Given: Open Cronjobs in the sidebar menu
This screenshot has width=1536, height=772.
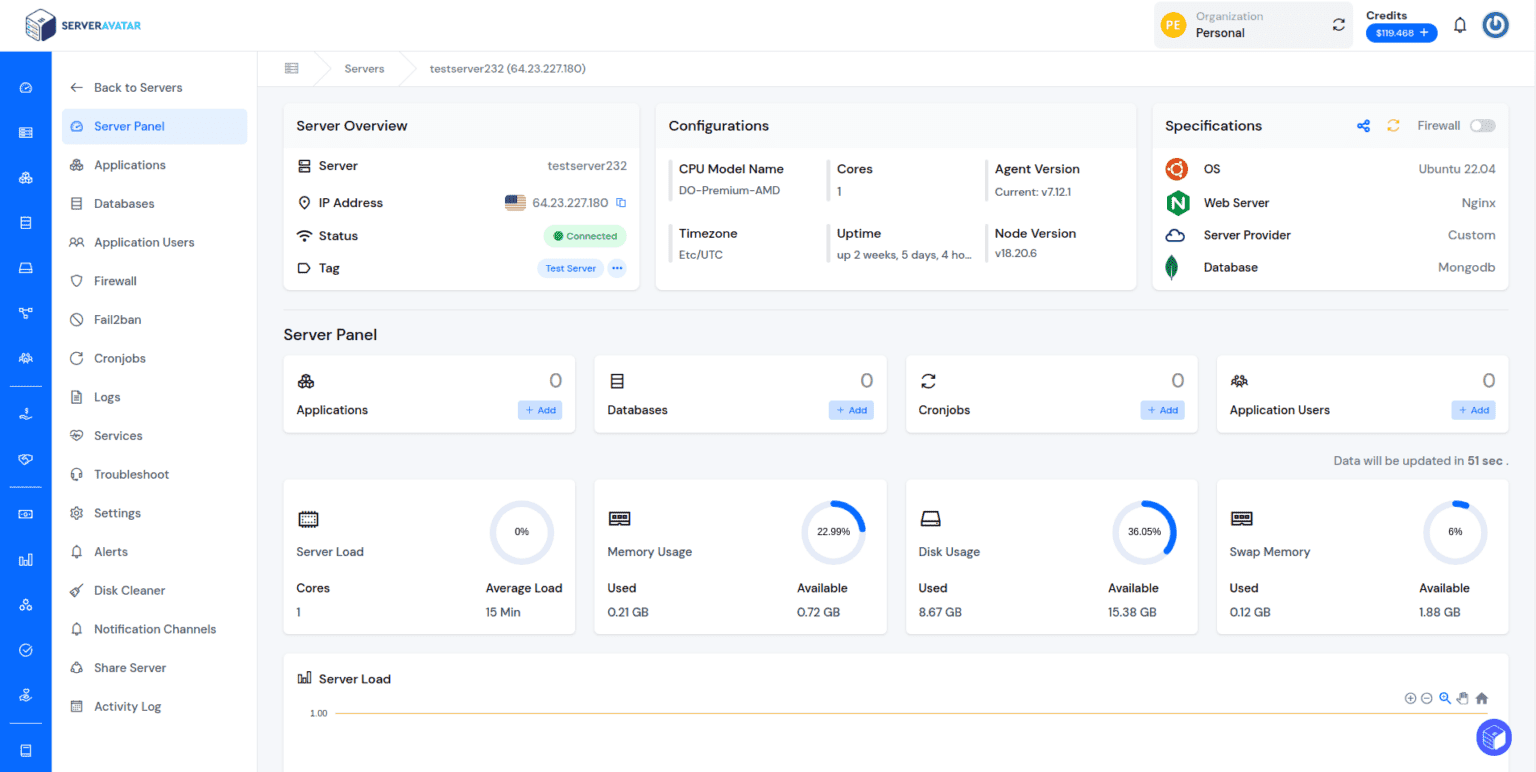Looking at the screenshot, I should coord(120,358).
